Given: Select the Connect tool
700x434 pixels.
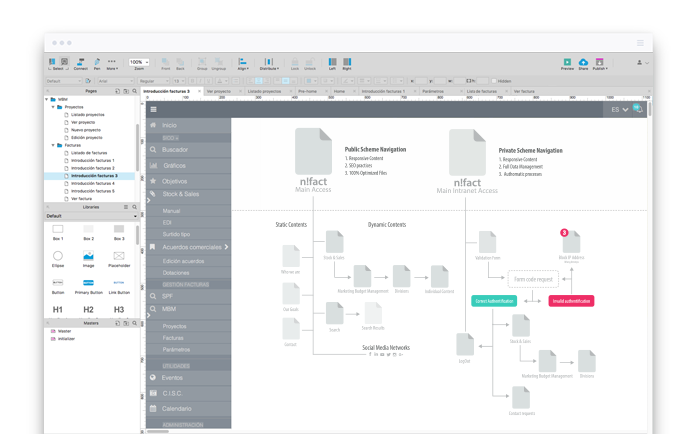Looking at the screenshot, I should [x=80, y=64].
